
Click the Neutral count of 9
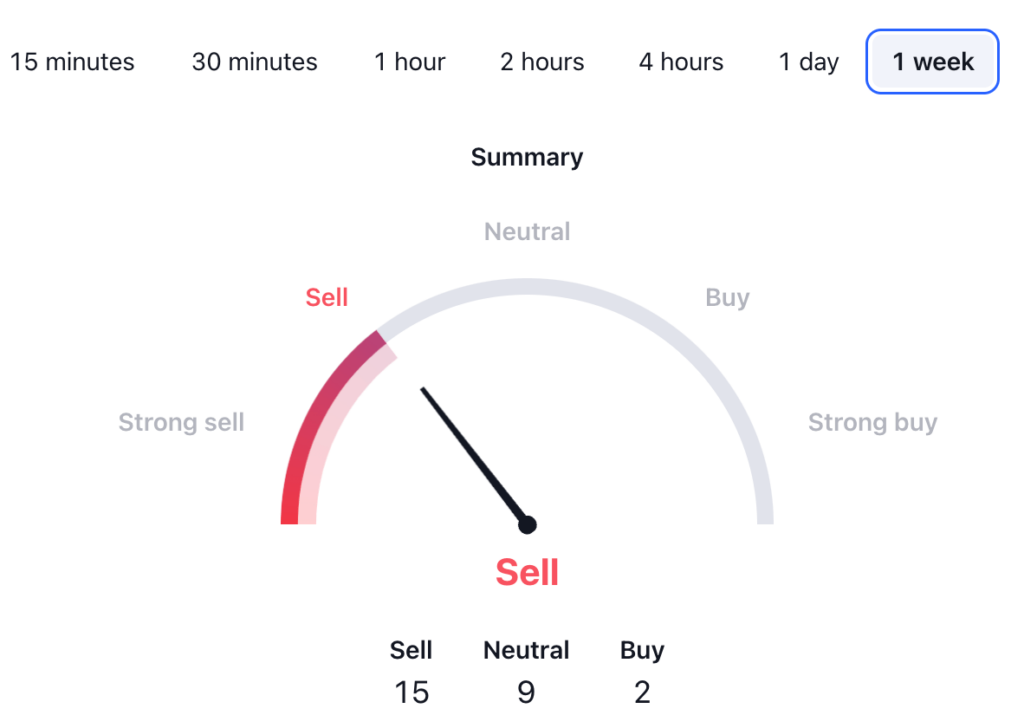[x=526, y=691]
